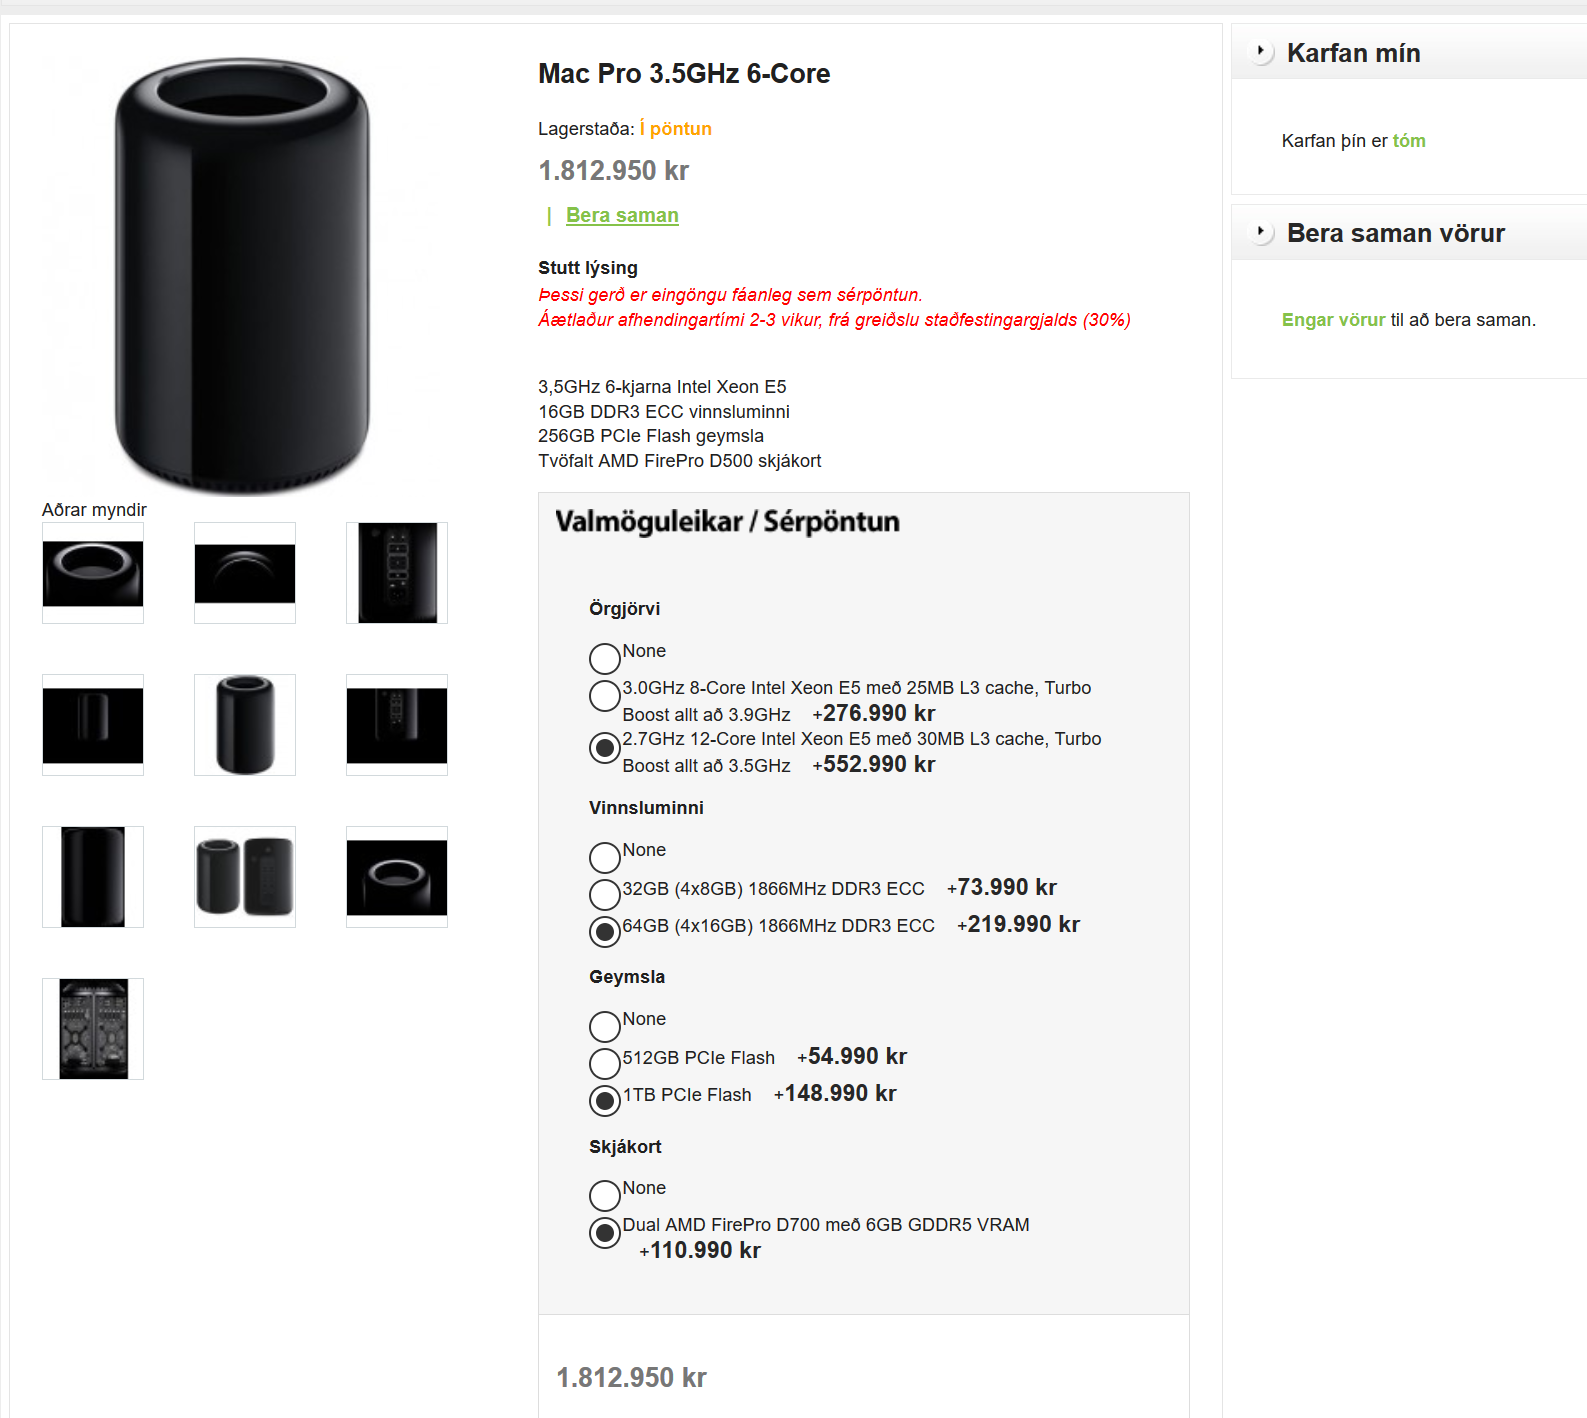Open first thumbnail showing Mac Pro top view
The image size is (1587, 1418).
(x=93, y=573)
